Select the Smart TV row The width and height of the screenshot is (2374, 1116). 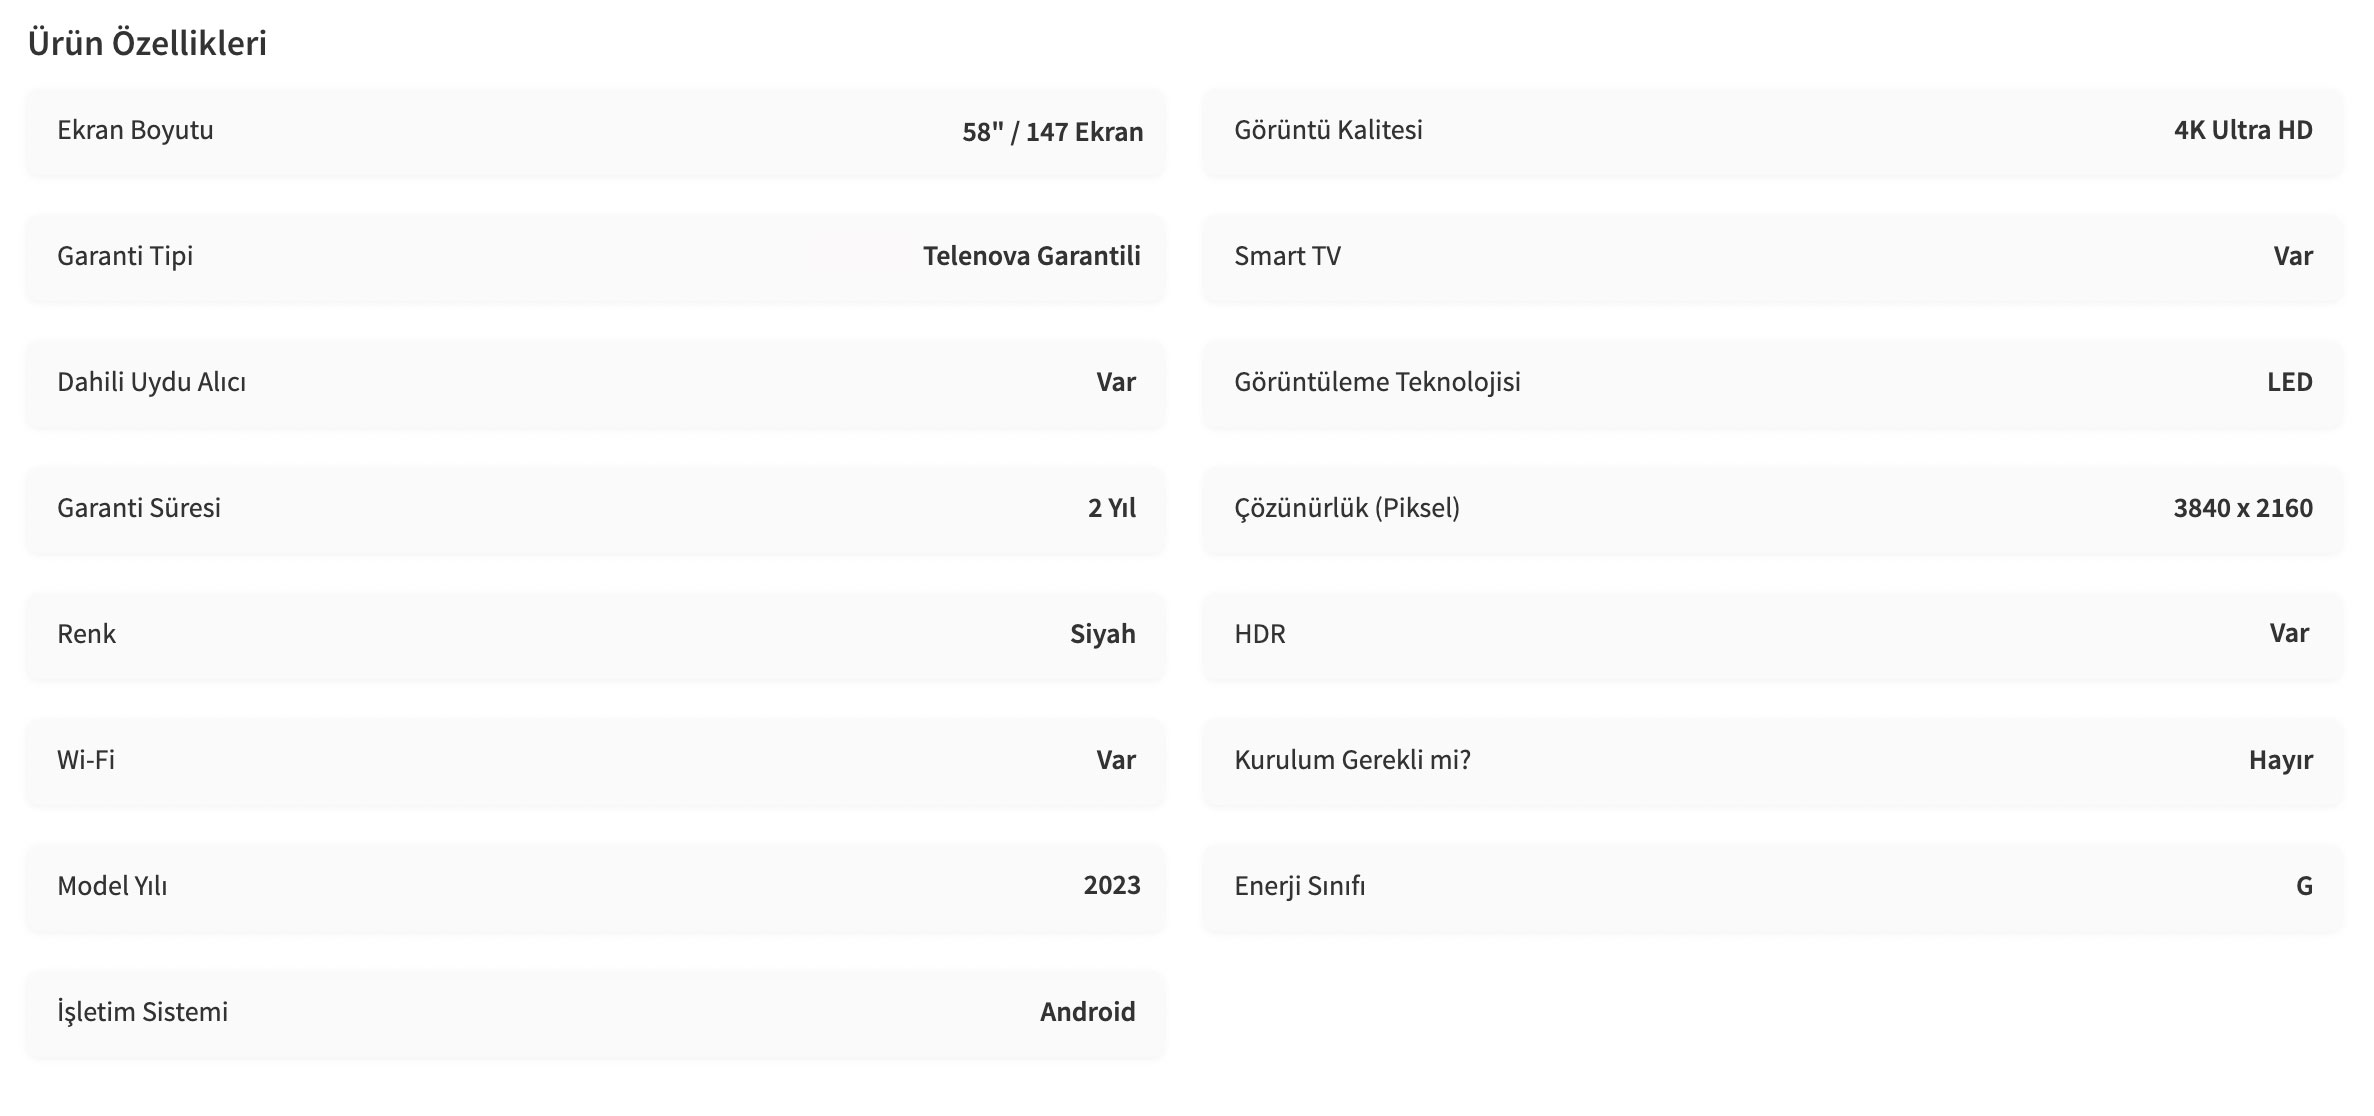tap(1772, 258)
